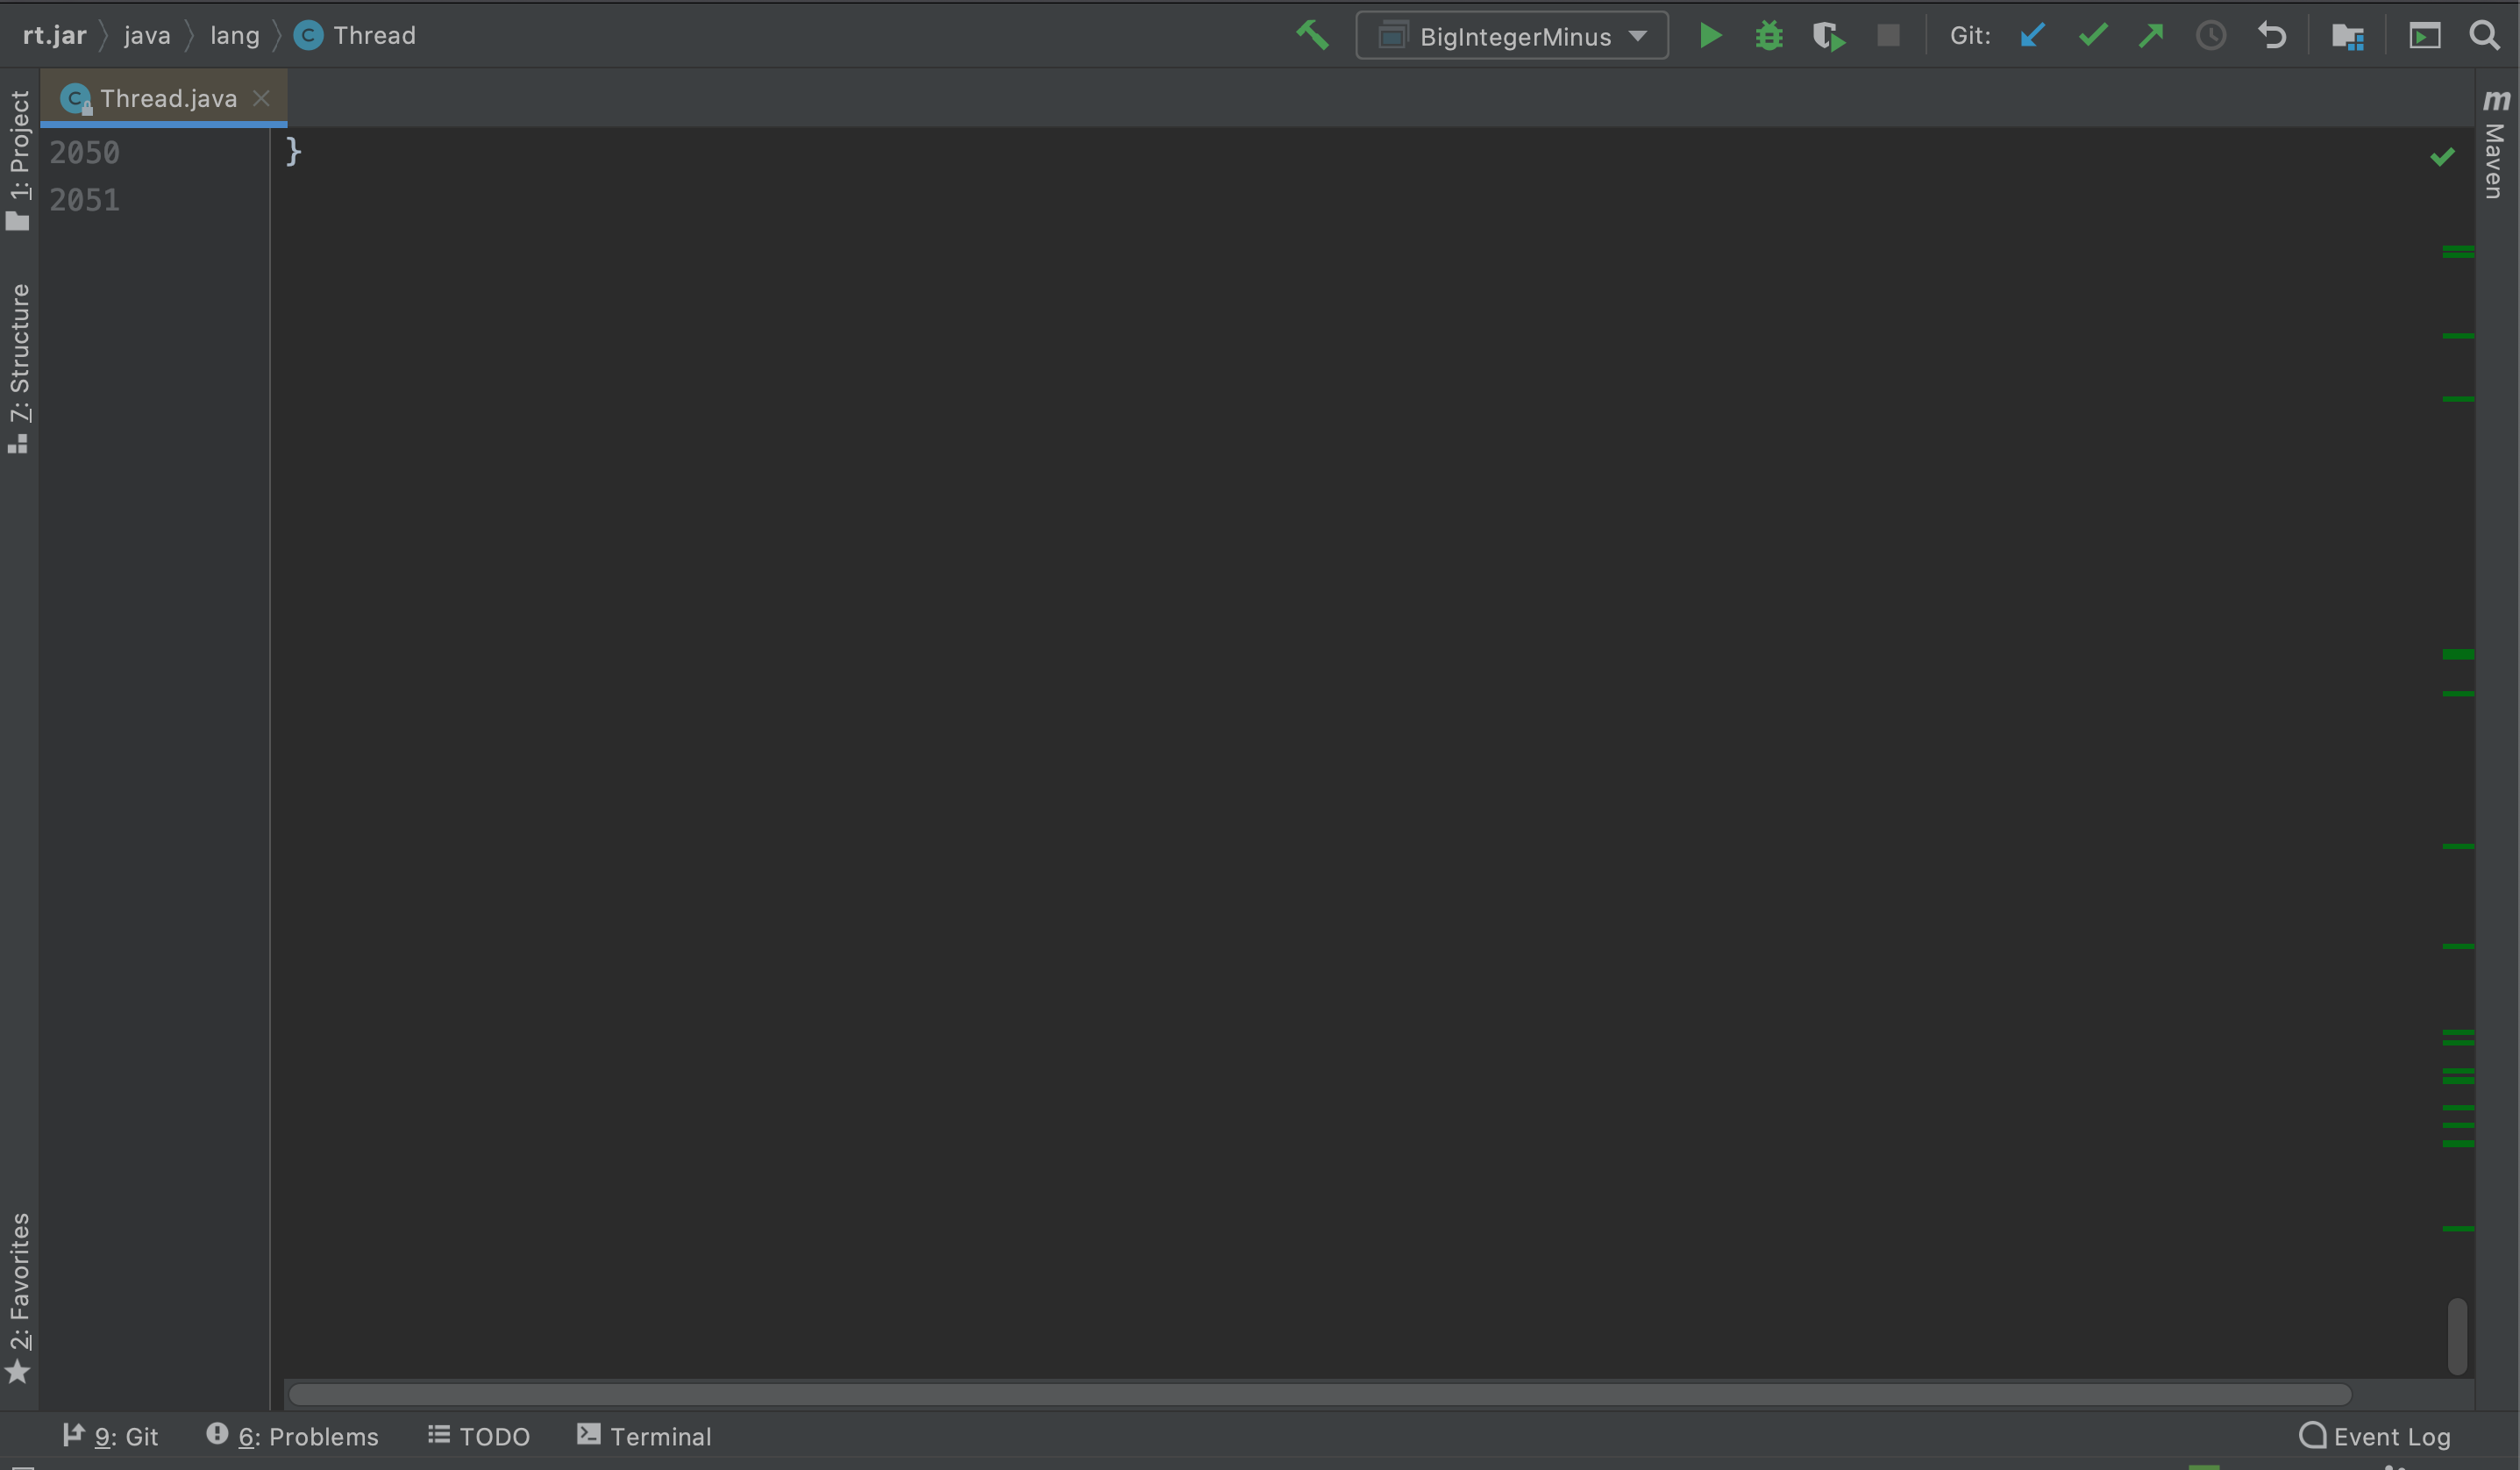Click the Build project hammer icon
The width and height of the screenshot is (2520, 1470).
tap(1312, 36)
